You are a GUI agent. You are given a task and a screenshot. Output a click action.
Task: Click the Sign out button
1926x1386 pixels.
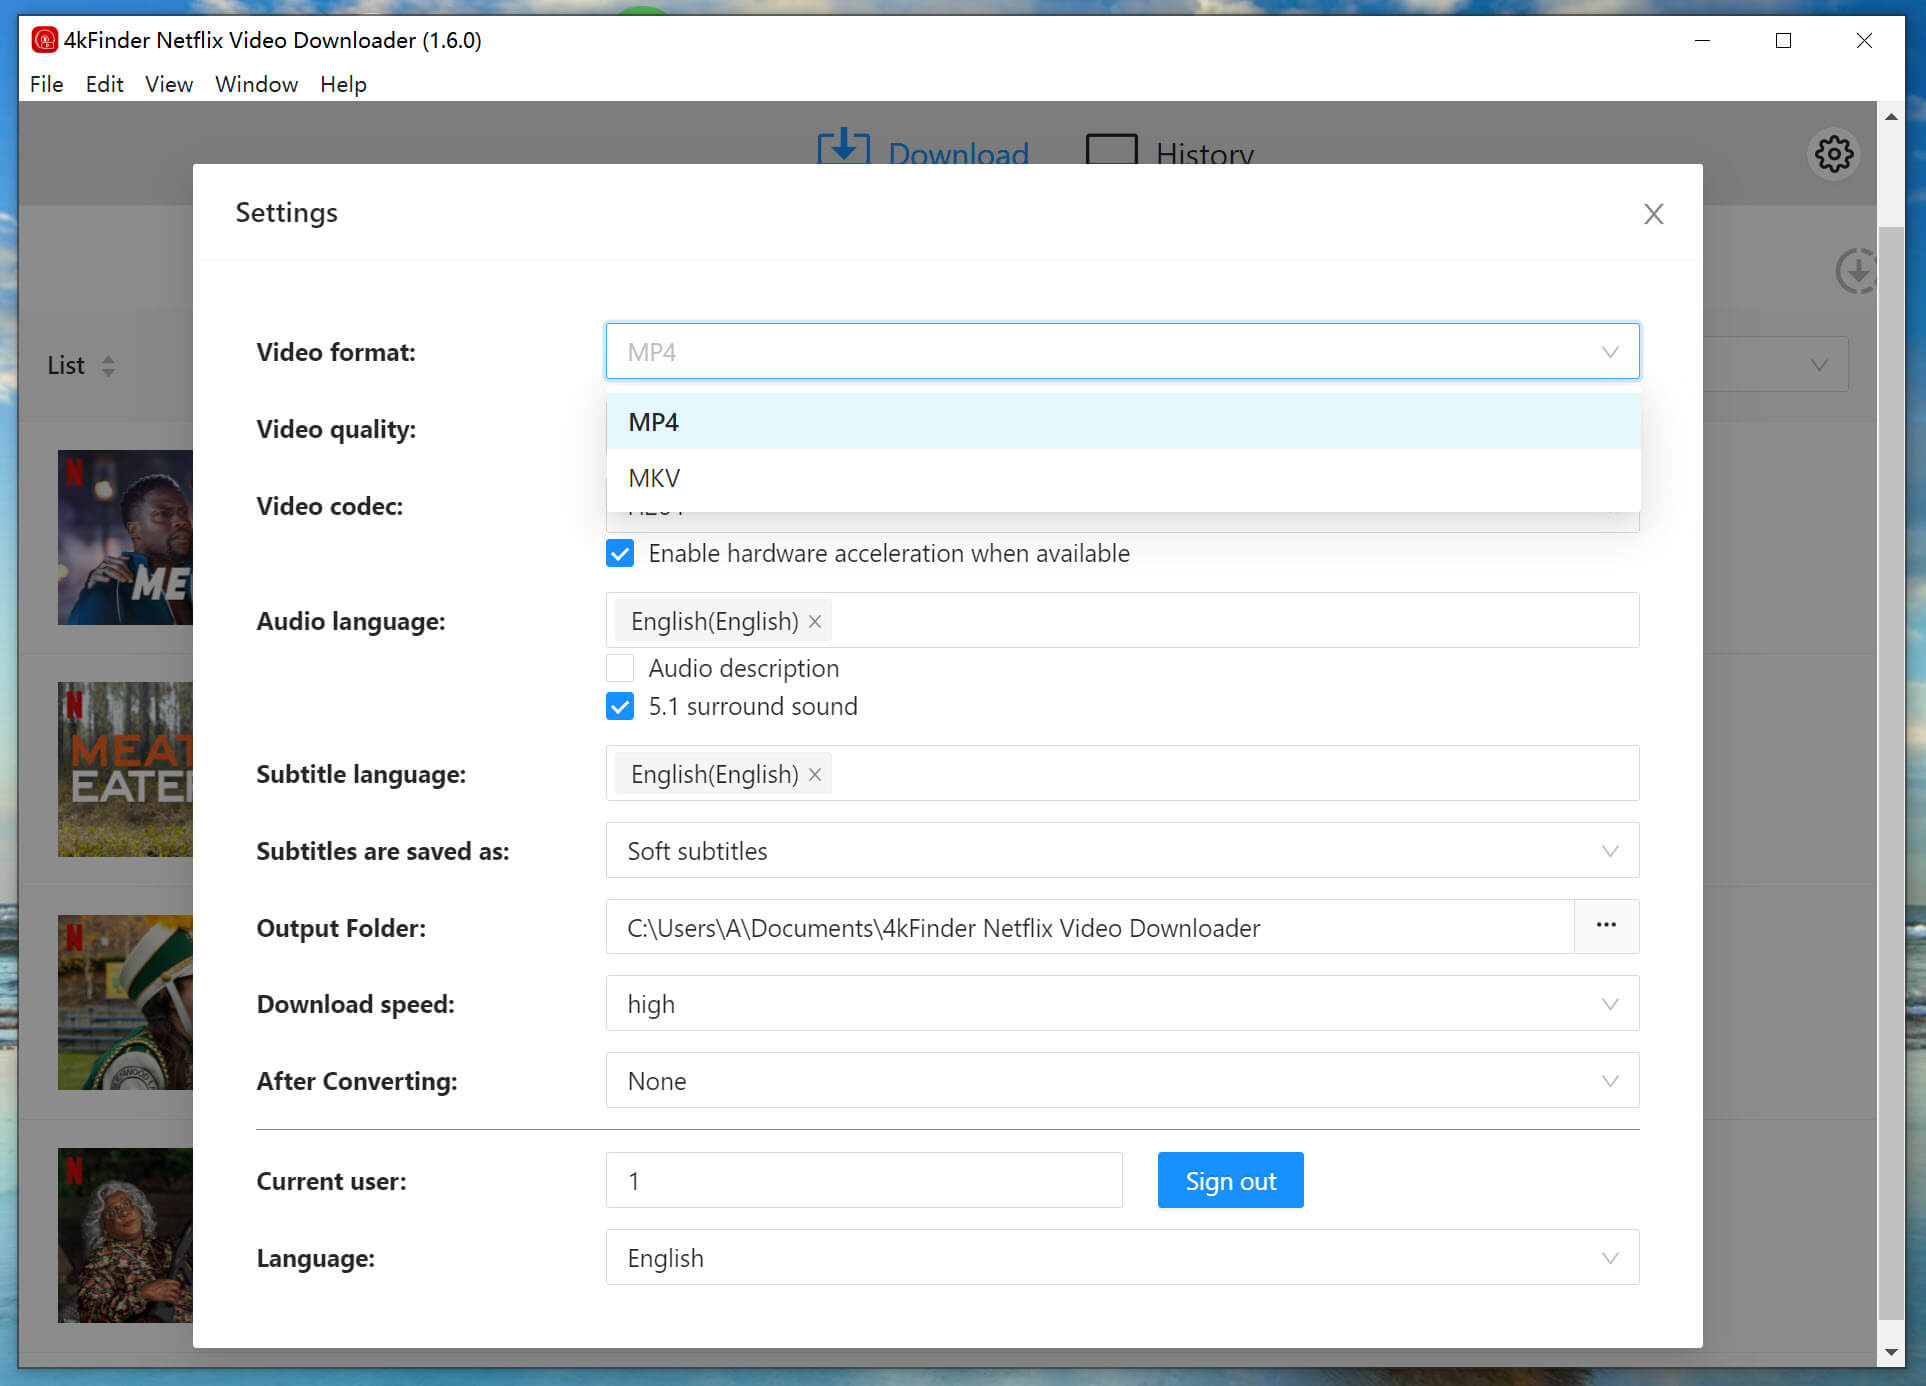(x=1231, y=1181)
